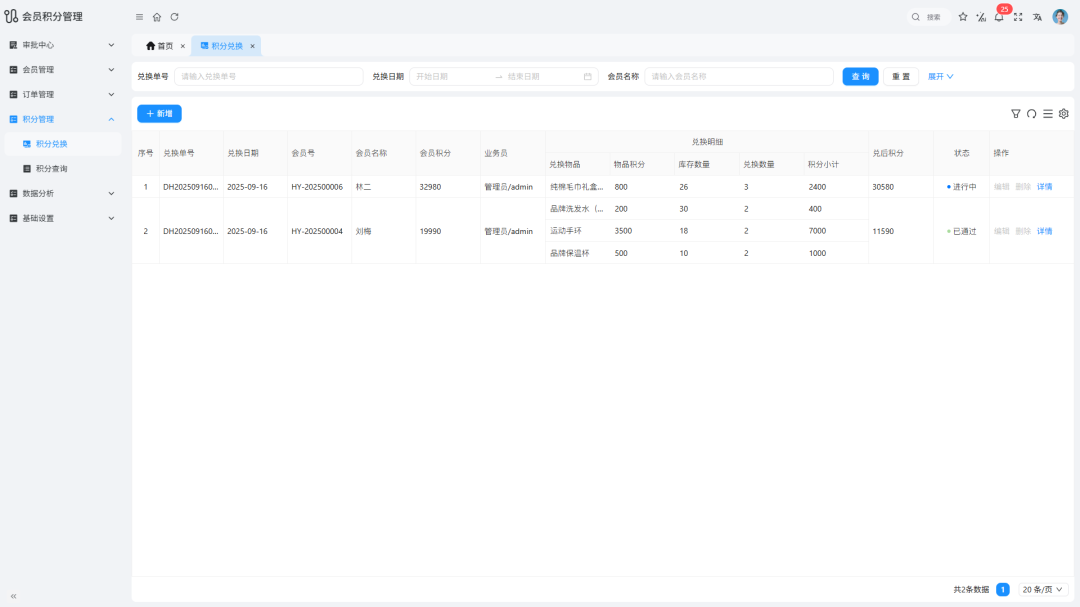
Task: Open the notification bell icon
Action: point(999,17)
